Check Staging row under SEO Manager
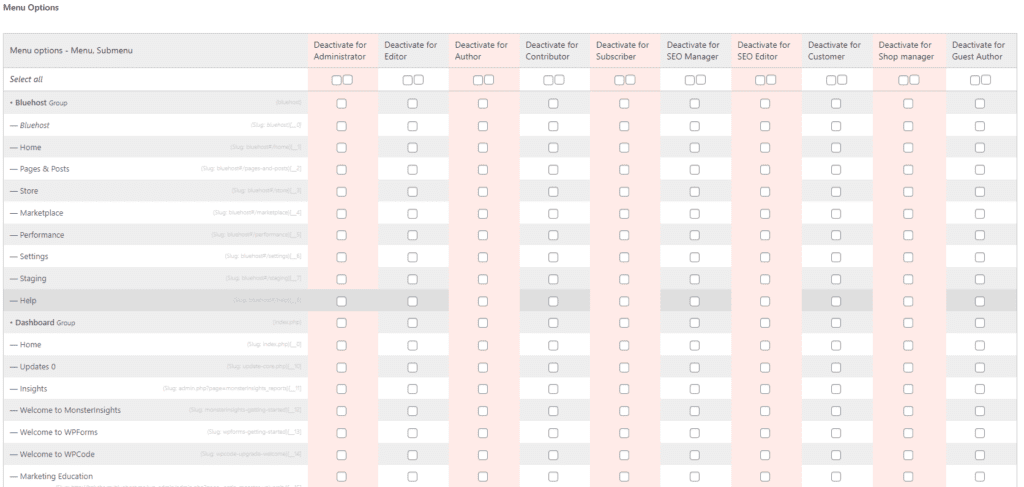This screenshot has height=487, width=1024. (694, 279)
